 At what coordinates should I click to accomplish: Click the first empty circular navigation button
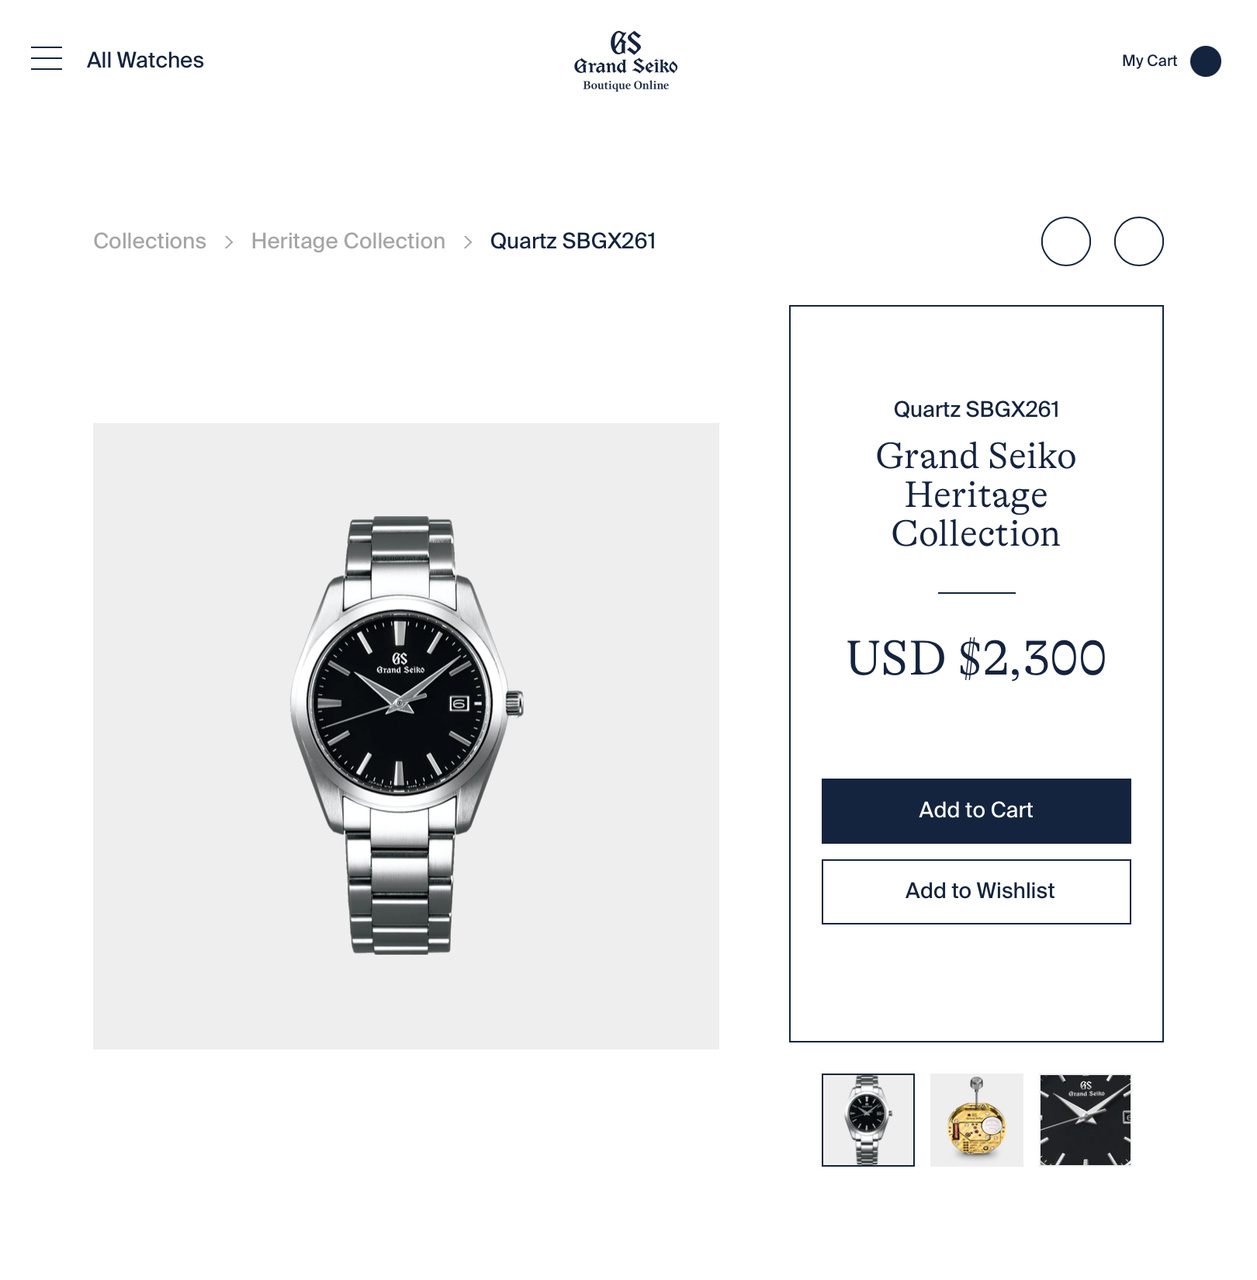pos(1066,241)
